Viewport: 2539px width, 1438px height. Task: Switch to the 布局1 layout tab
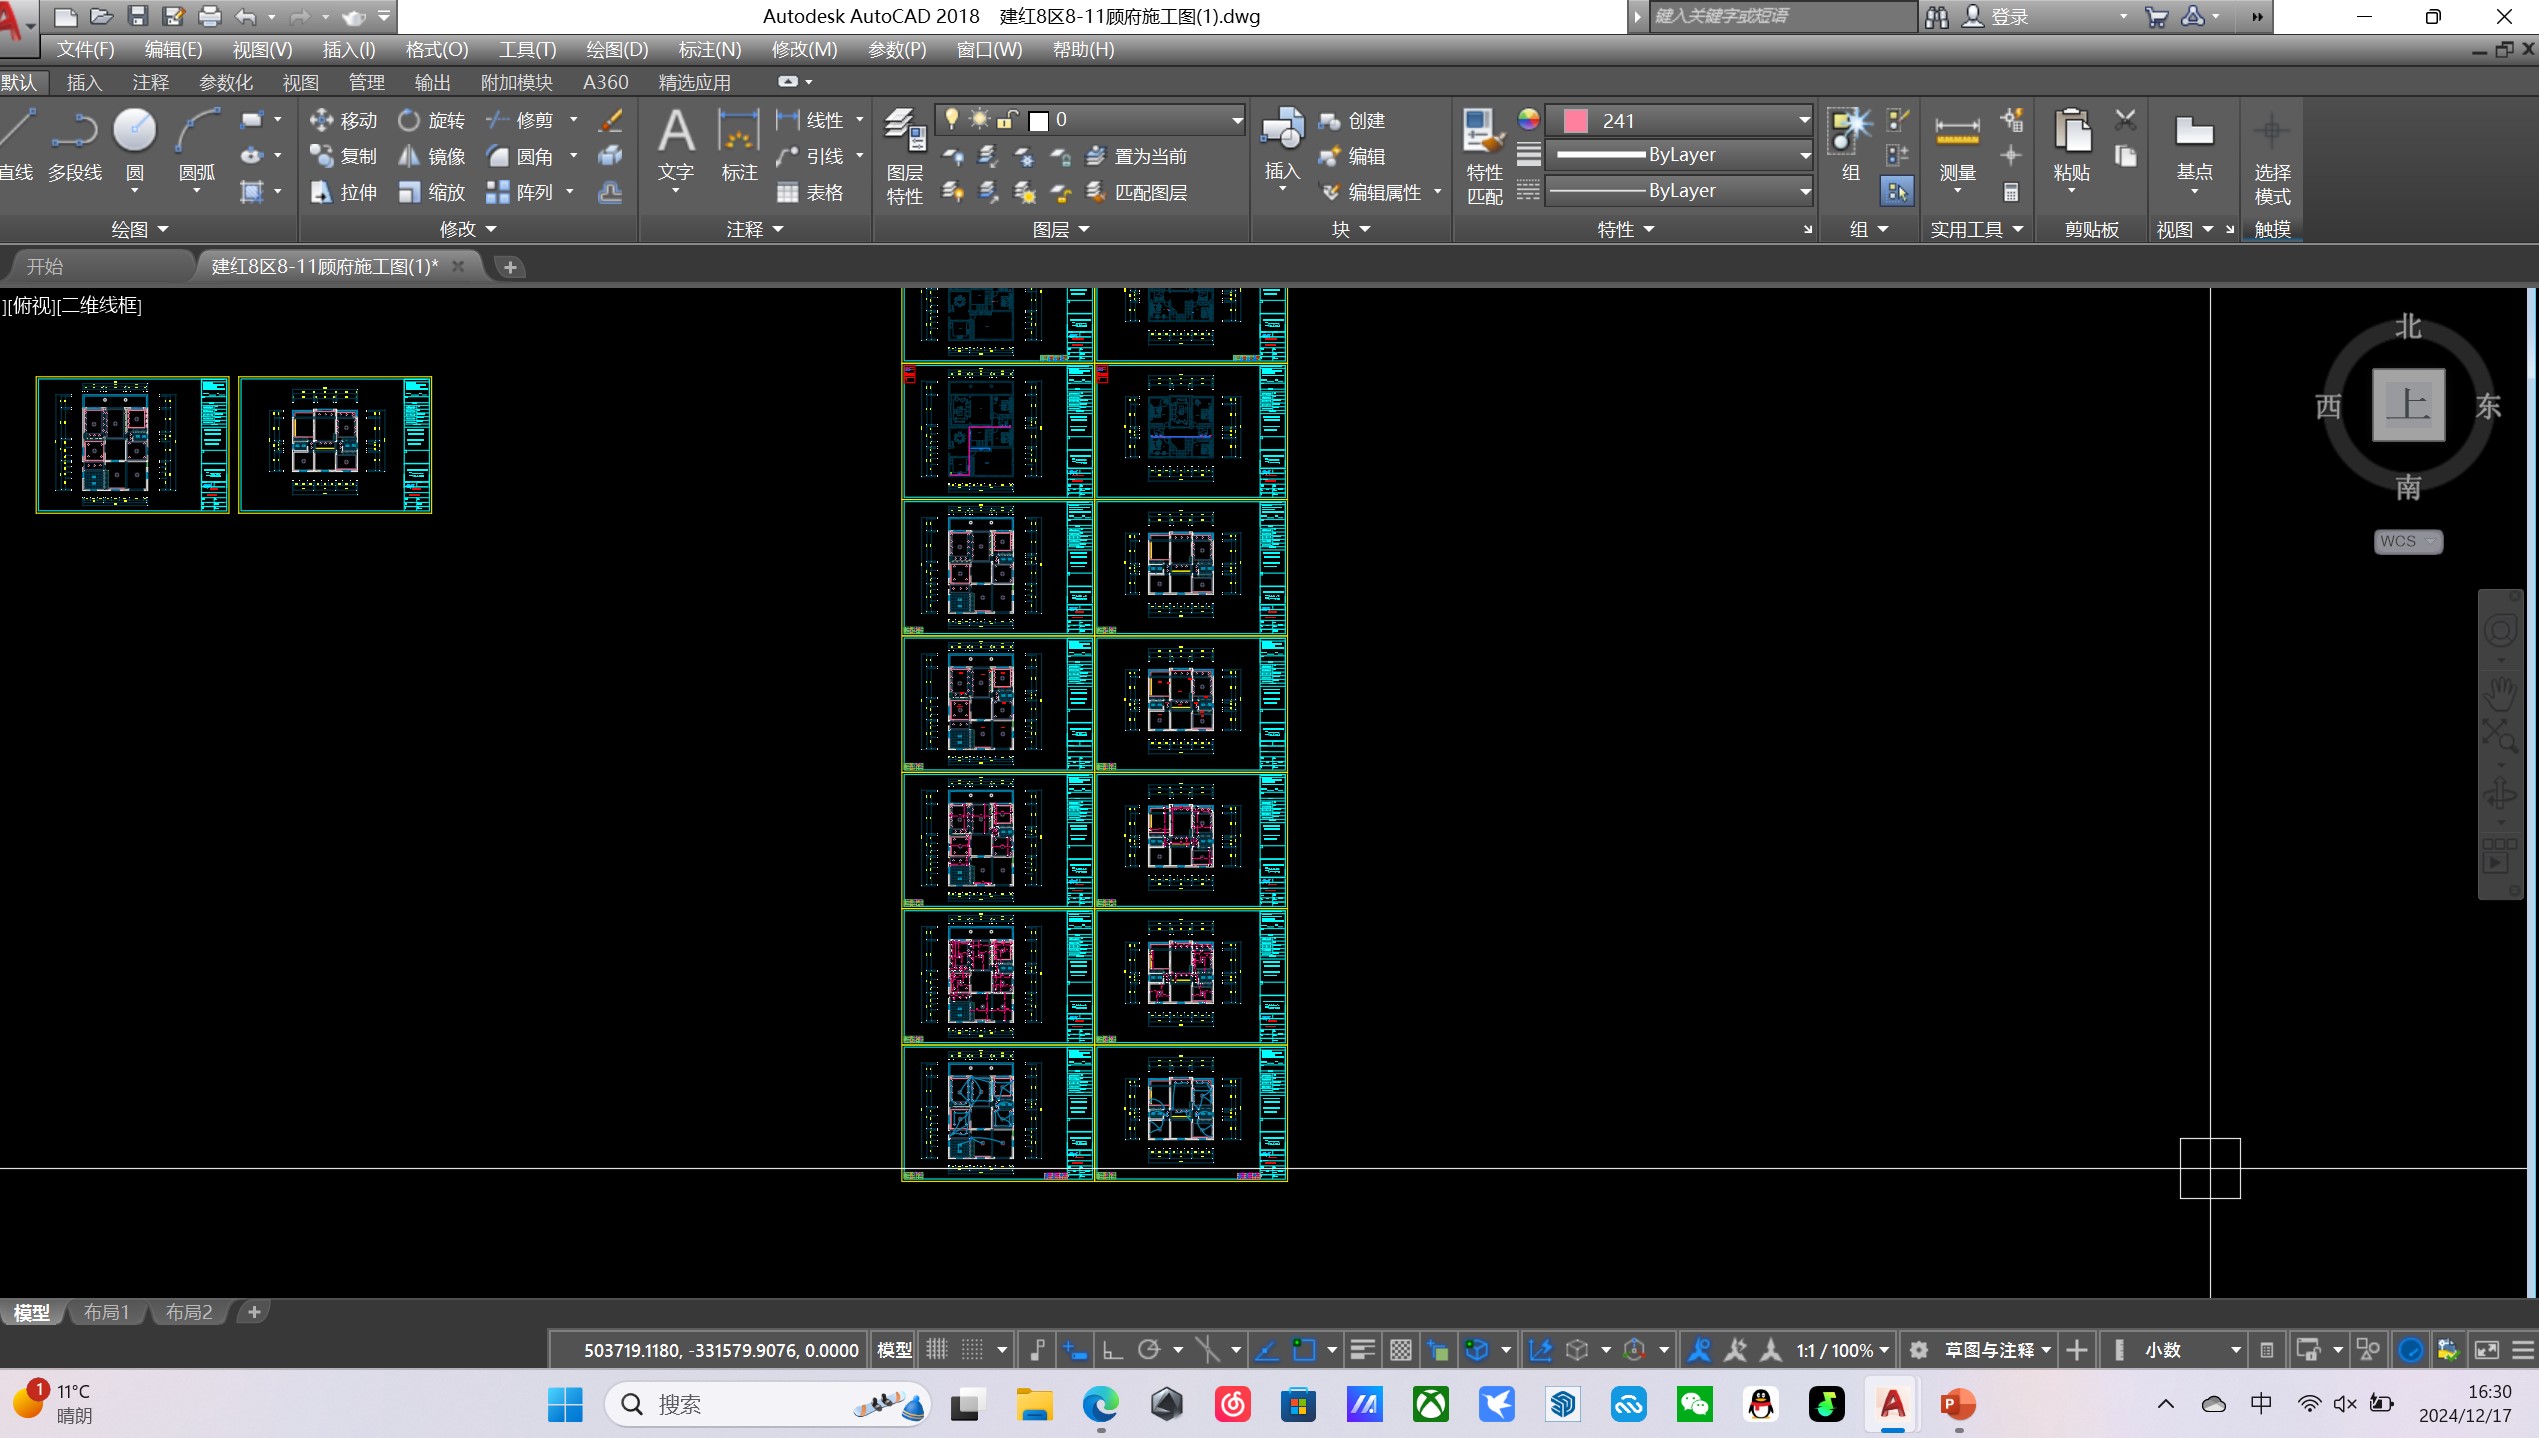point(106,1312)
